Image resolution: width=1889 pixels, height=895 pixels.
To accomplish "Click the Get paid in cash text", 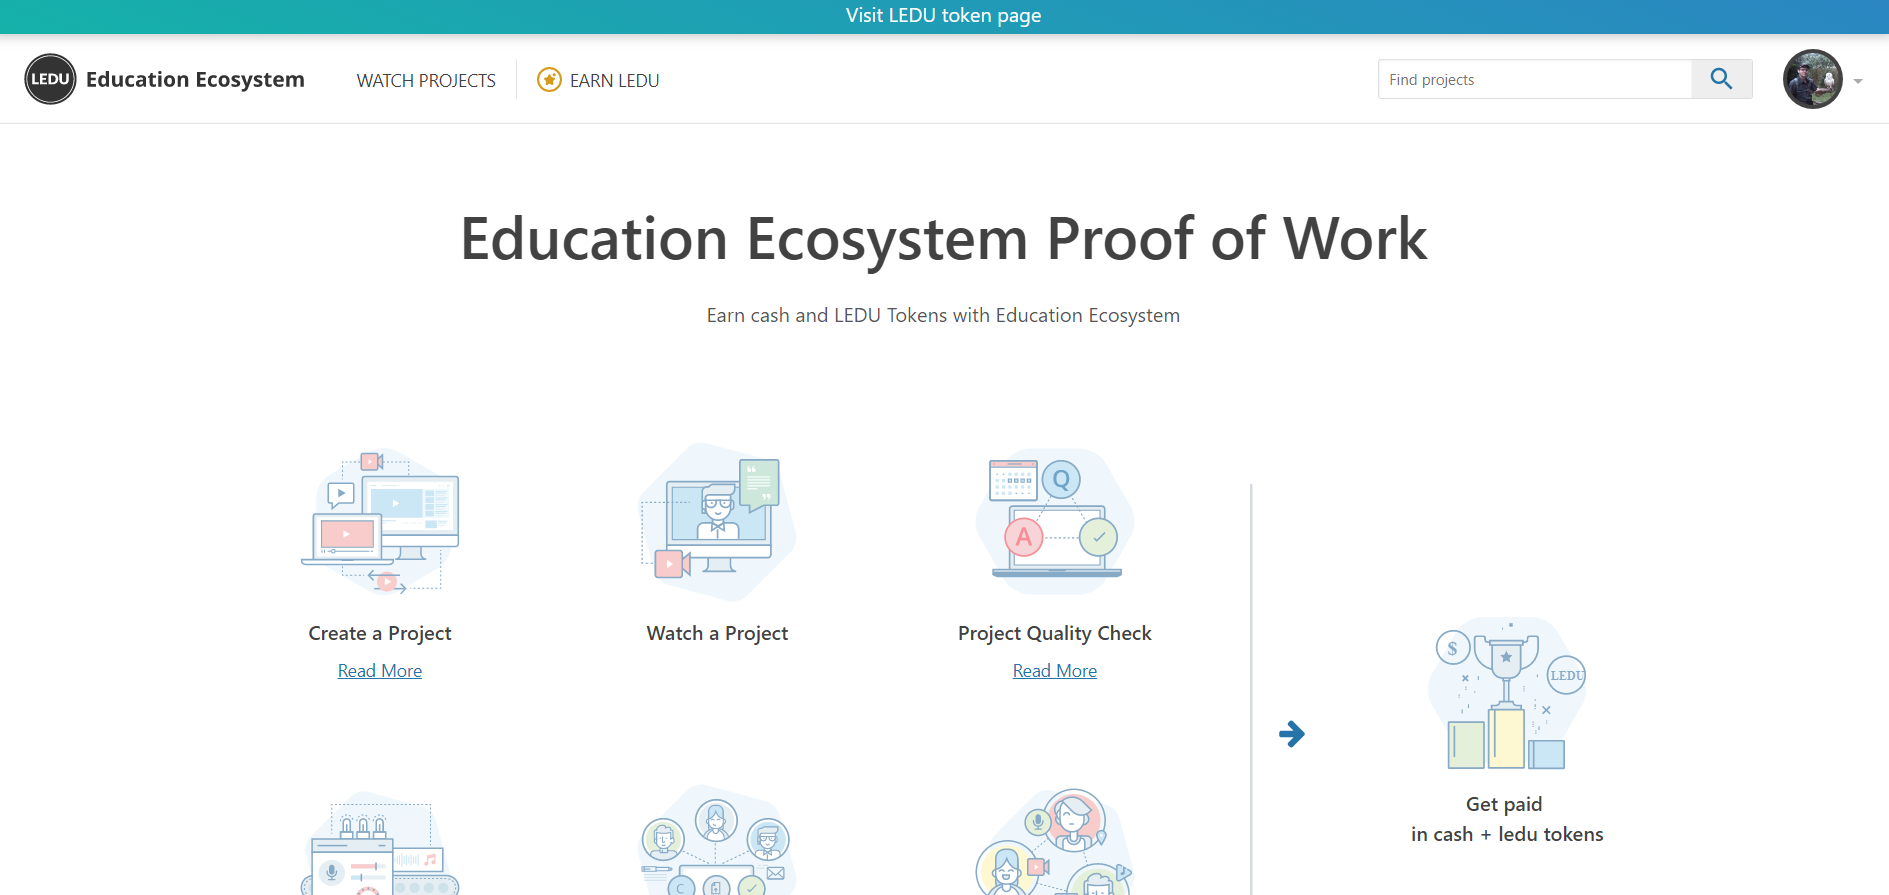I will click(x=1507, y=819).
